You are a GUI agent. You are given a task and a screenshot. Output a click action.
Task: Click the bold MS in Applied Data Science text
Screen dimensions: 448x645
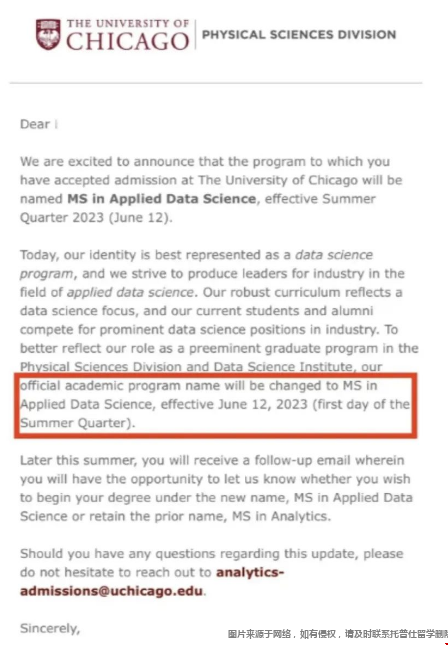click(162, 199)
